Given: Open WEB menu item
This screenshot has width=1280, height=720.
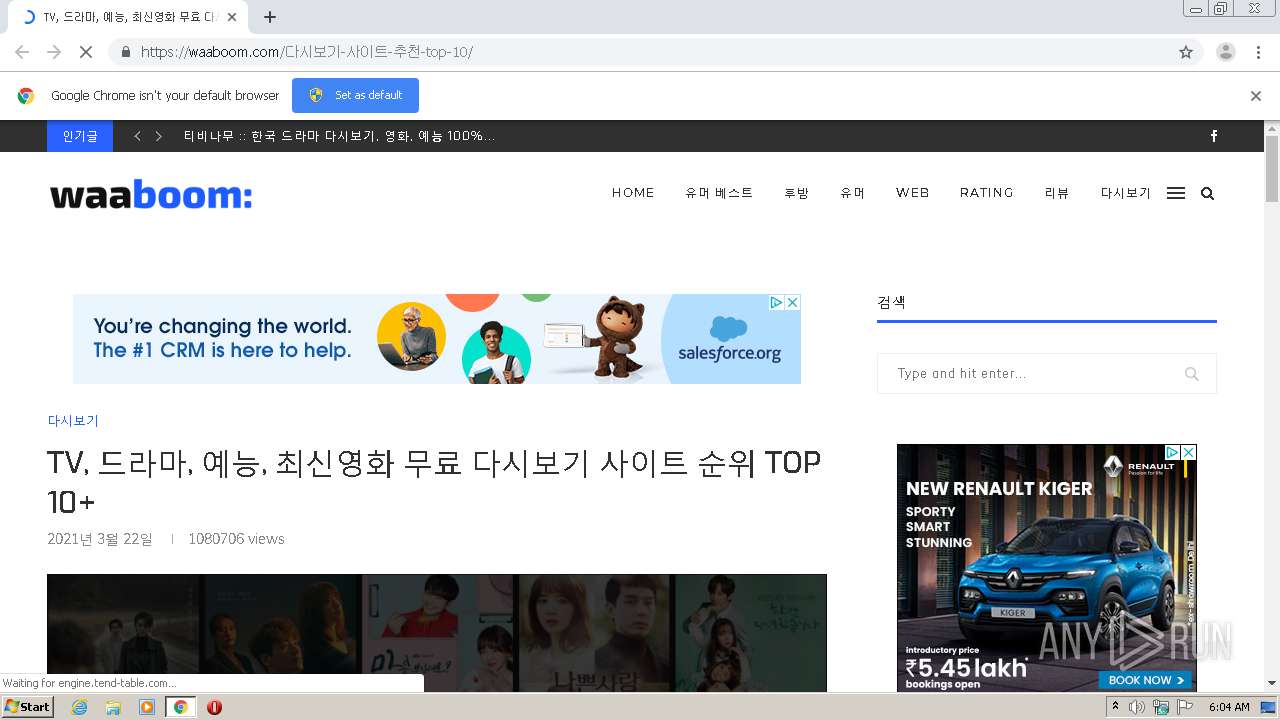Looking at the screenshot, I should click(x=912, y=193).
